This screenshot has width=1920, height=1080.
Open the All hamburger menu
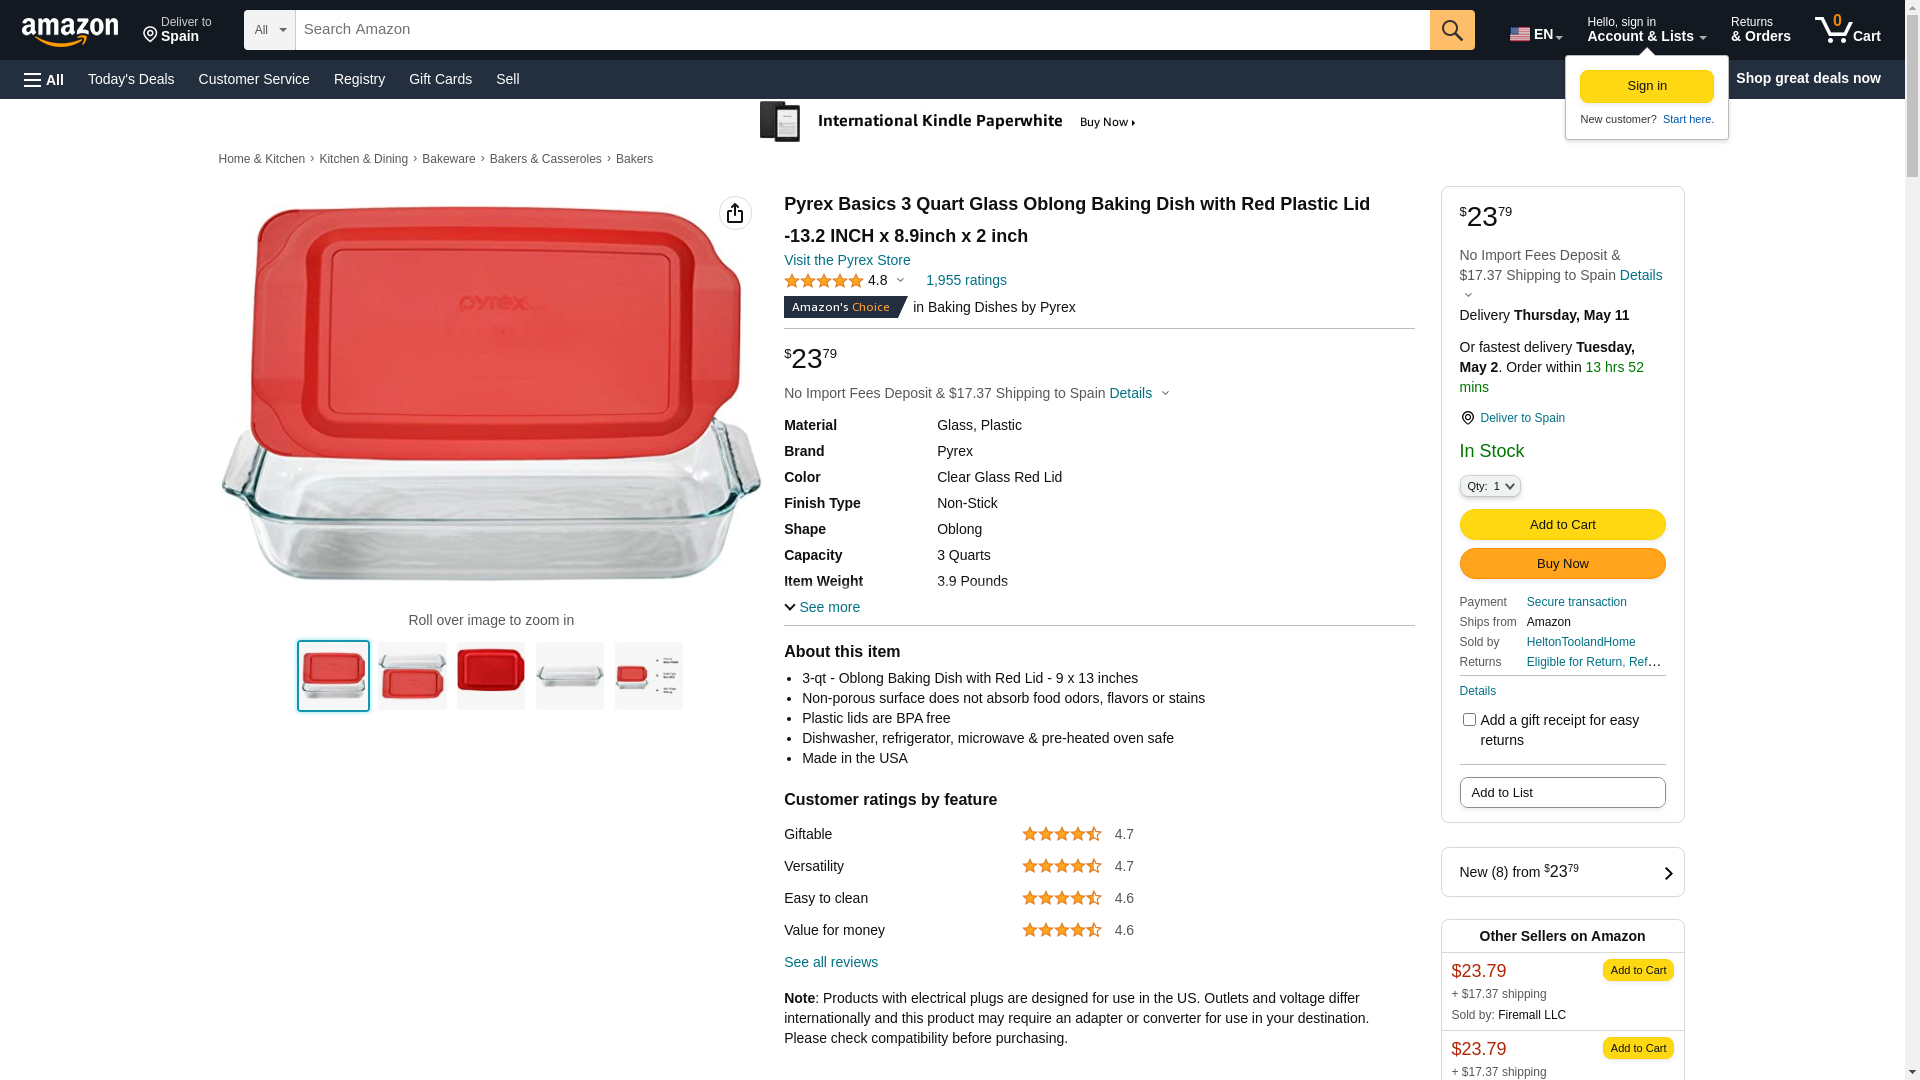(x=44, y=79)
